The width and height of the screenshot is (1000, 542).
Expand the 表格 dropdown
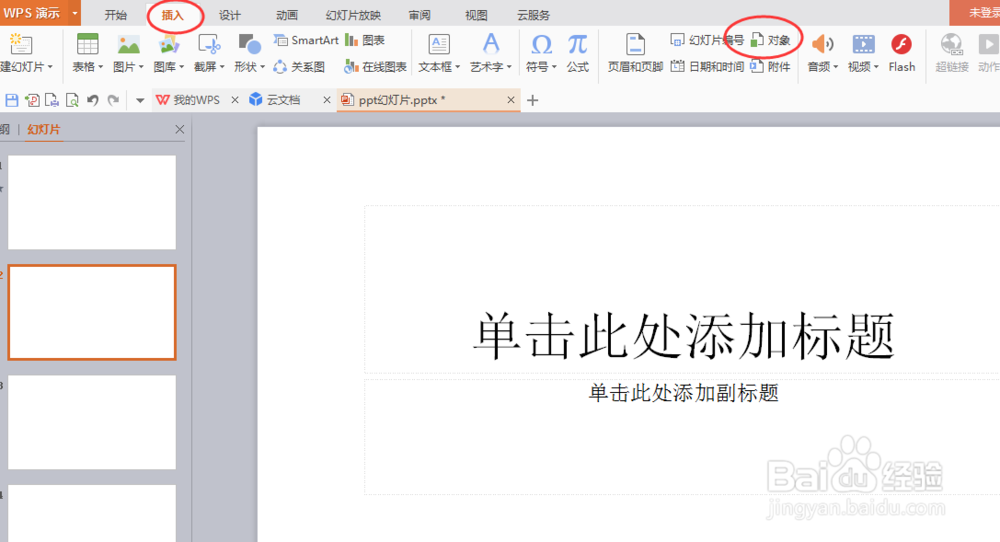tap(100, 66)
